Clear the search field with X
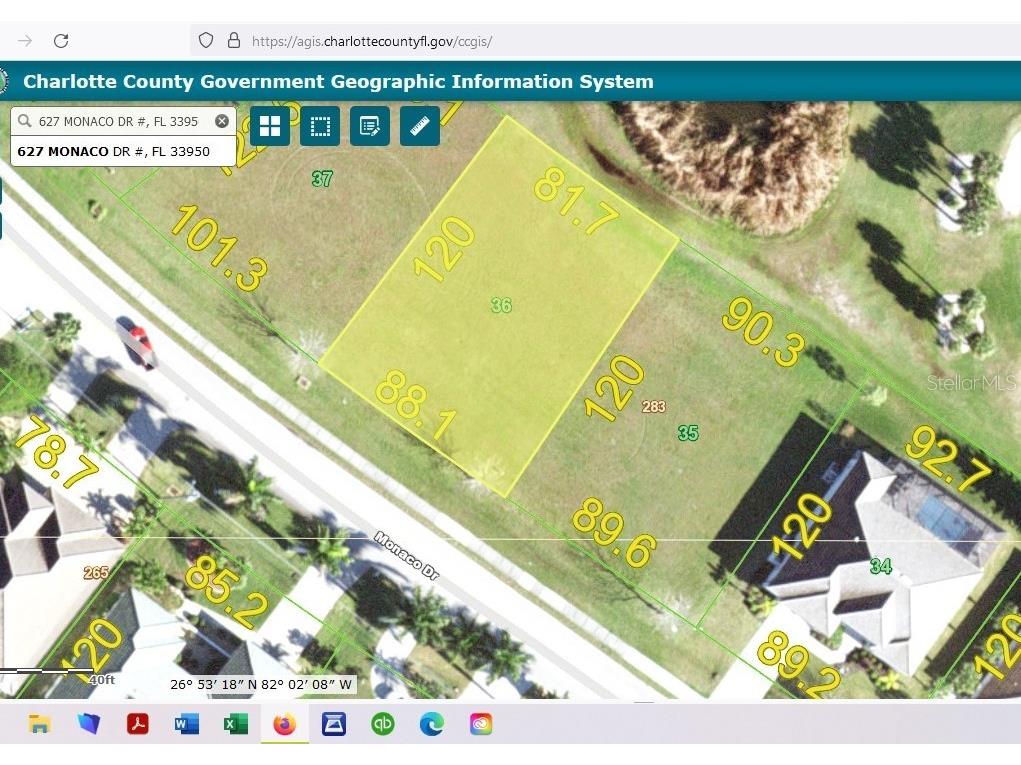1021x765 pixels. (x=221, y=120)
